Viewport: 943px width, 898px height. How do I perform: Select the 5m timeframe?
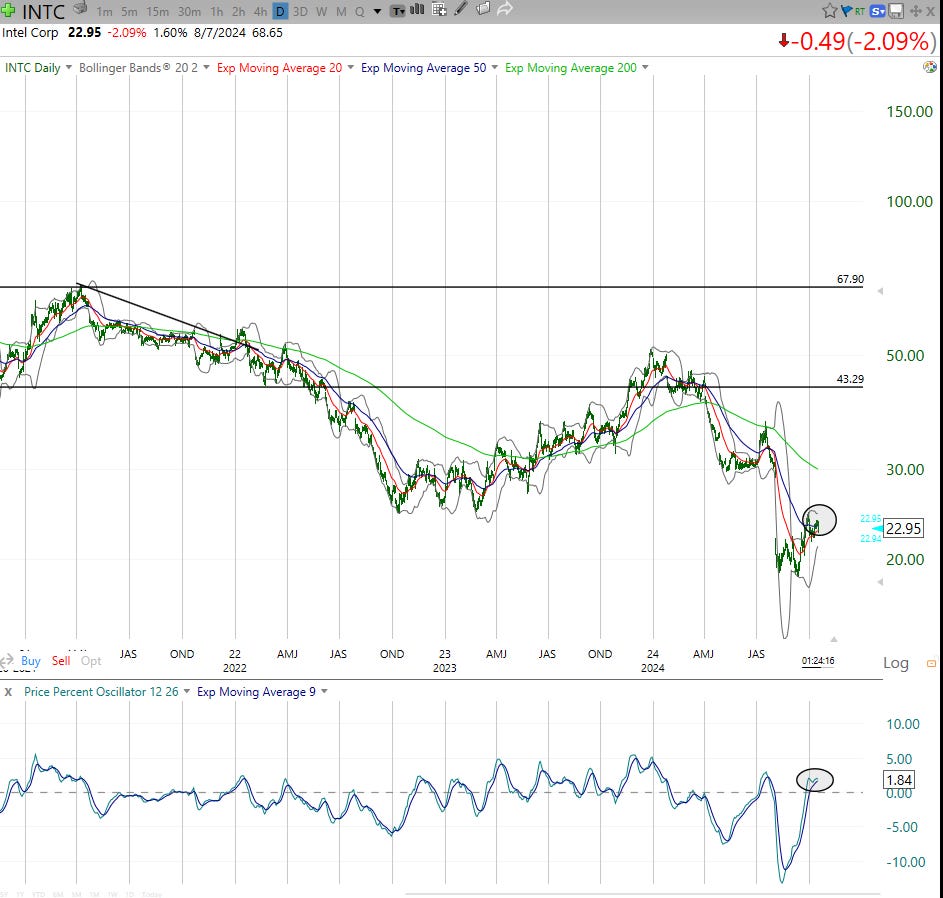click(129, 11)
